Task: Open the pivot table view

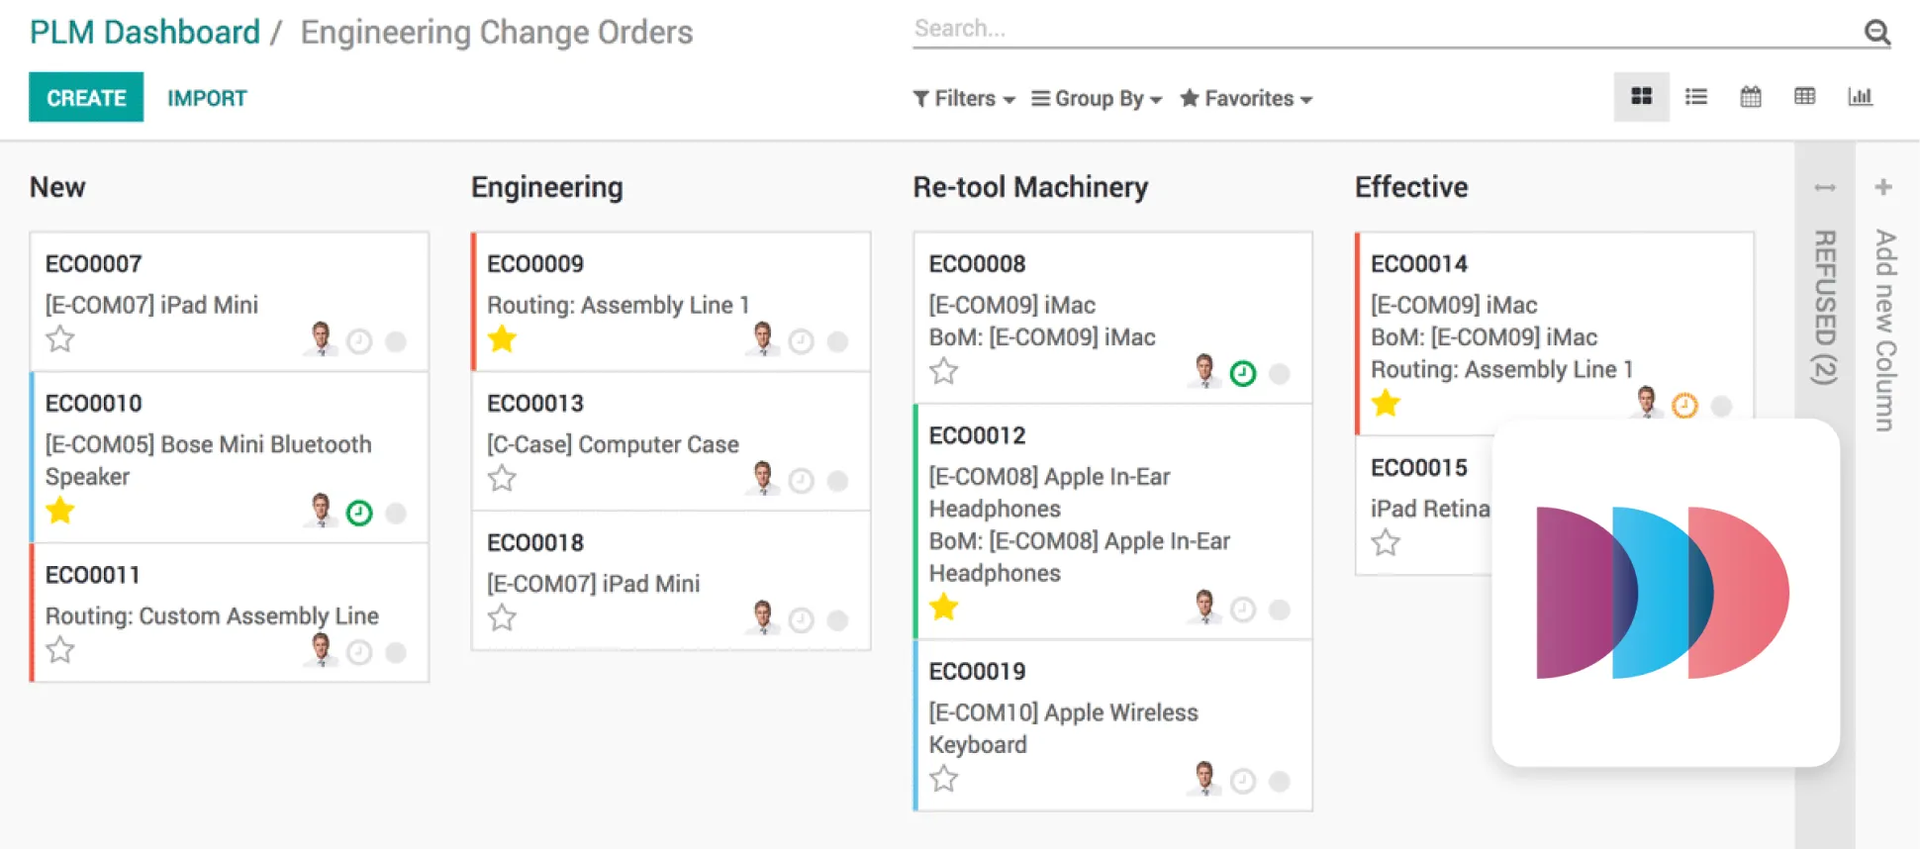Action: tap(1805, 97)
